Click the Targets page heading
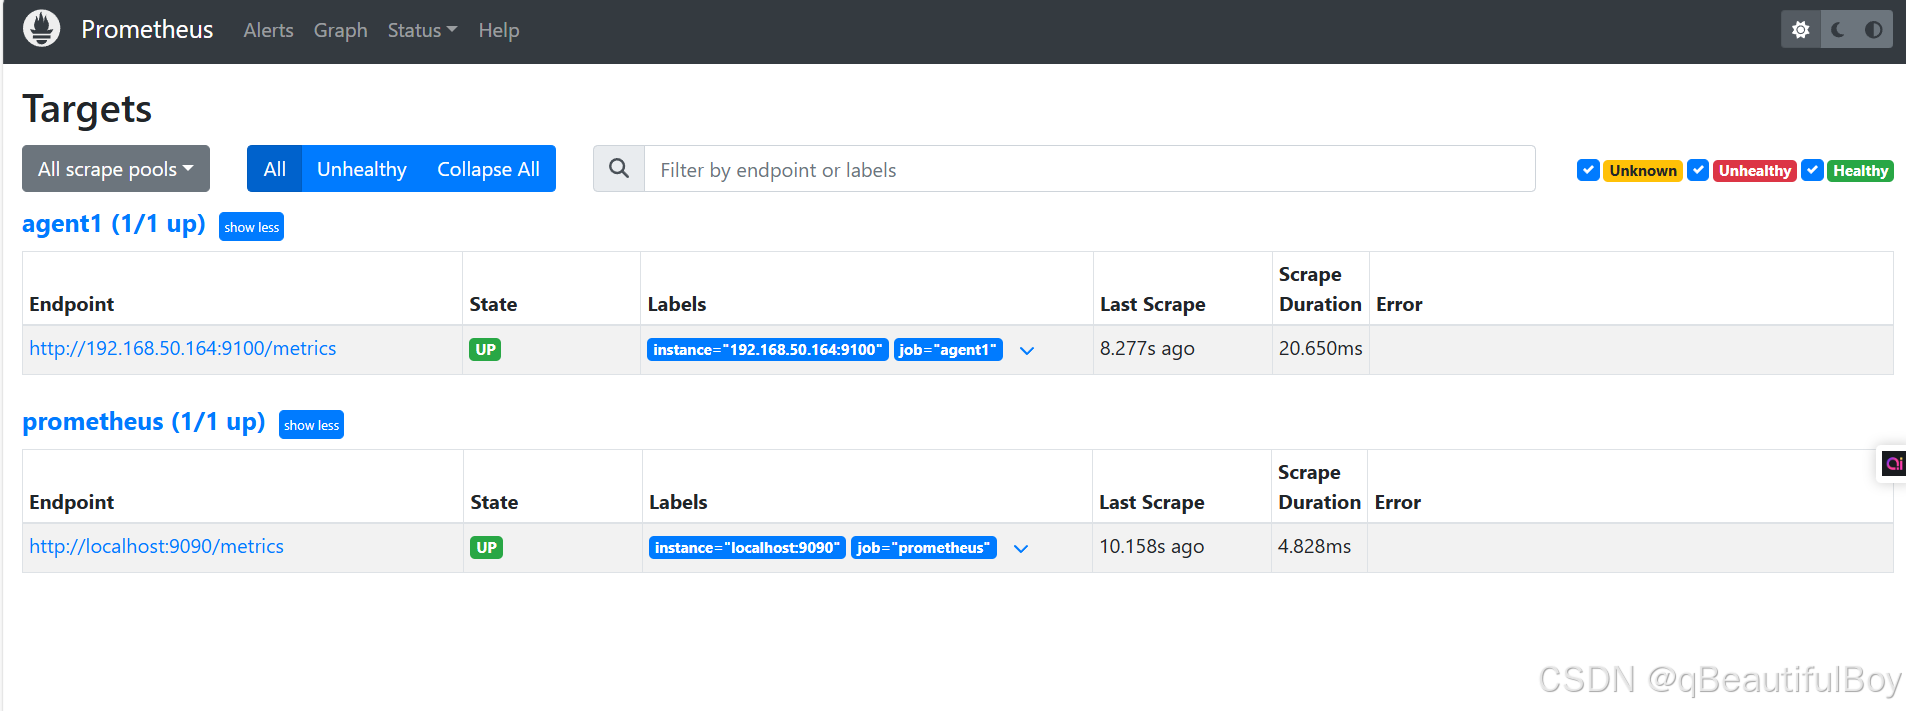This screenshot has width=1906, height=711. (x=87, y=109)
